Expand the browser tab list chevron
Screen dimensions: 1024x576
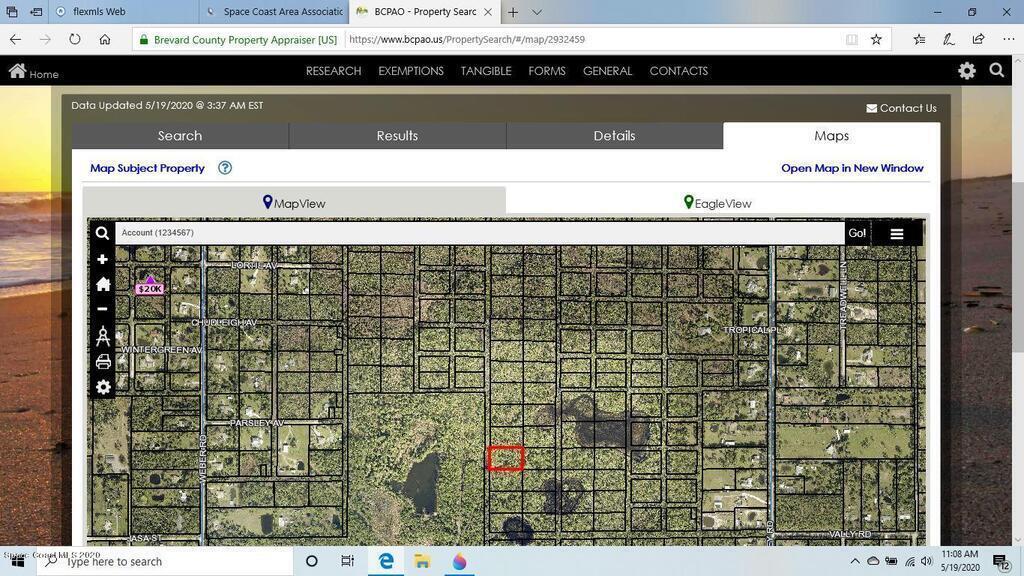click(x=537, y=12)
